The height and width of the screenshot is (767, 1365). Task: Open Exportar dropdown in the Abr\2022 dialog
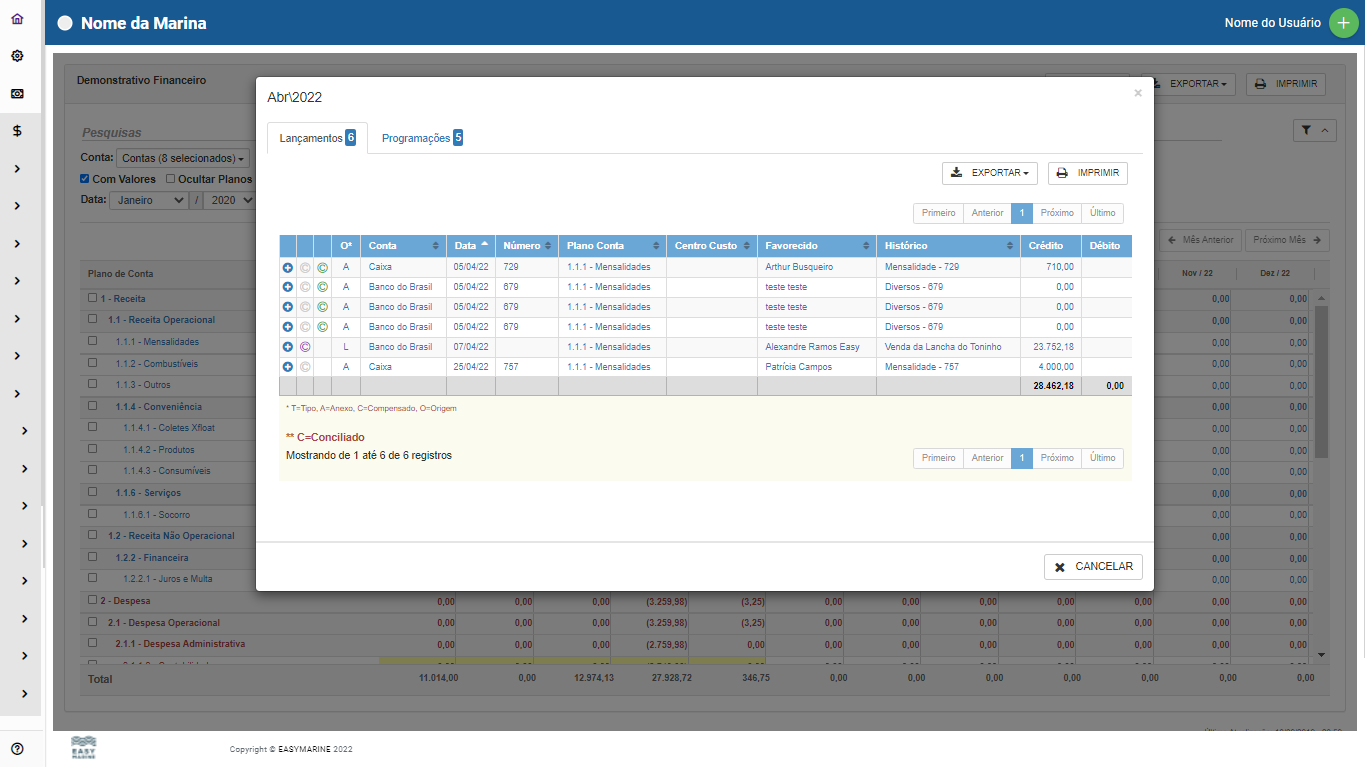pyautogui.click(x=989, y=173)
